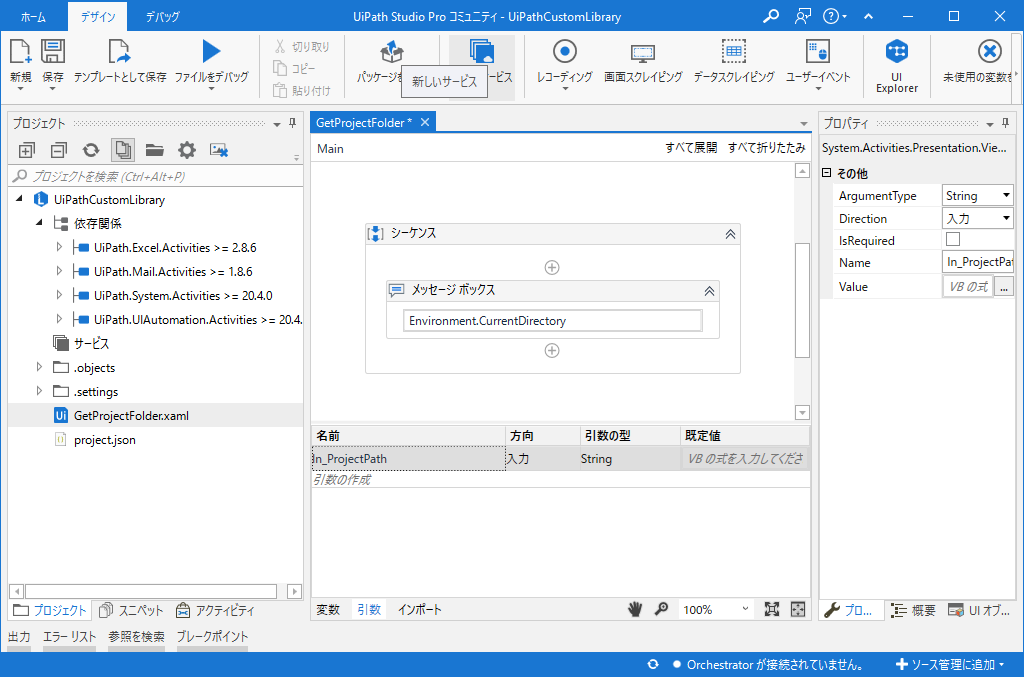Image resolution: width=1024 pixels, height=677 pixels.
Task: Click すべて展開 expand all link
Action: click(691, 148)
